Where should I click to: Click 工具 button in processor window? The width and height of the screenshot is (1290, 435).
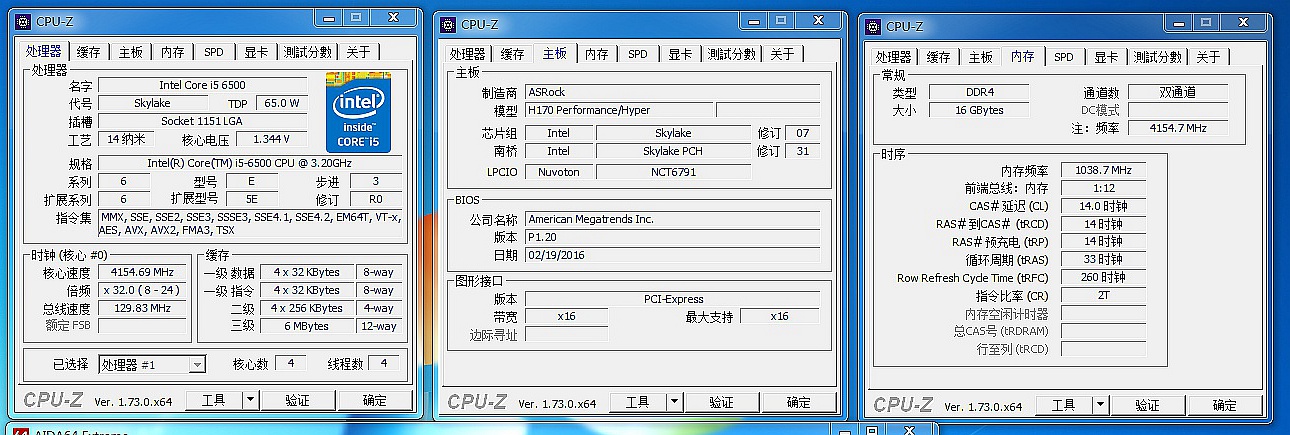point(213,400)
